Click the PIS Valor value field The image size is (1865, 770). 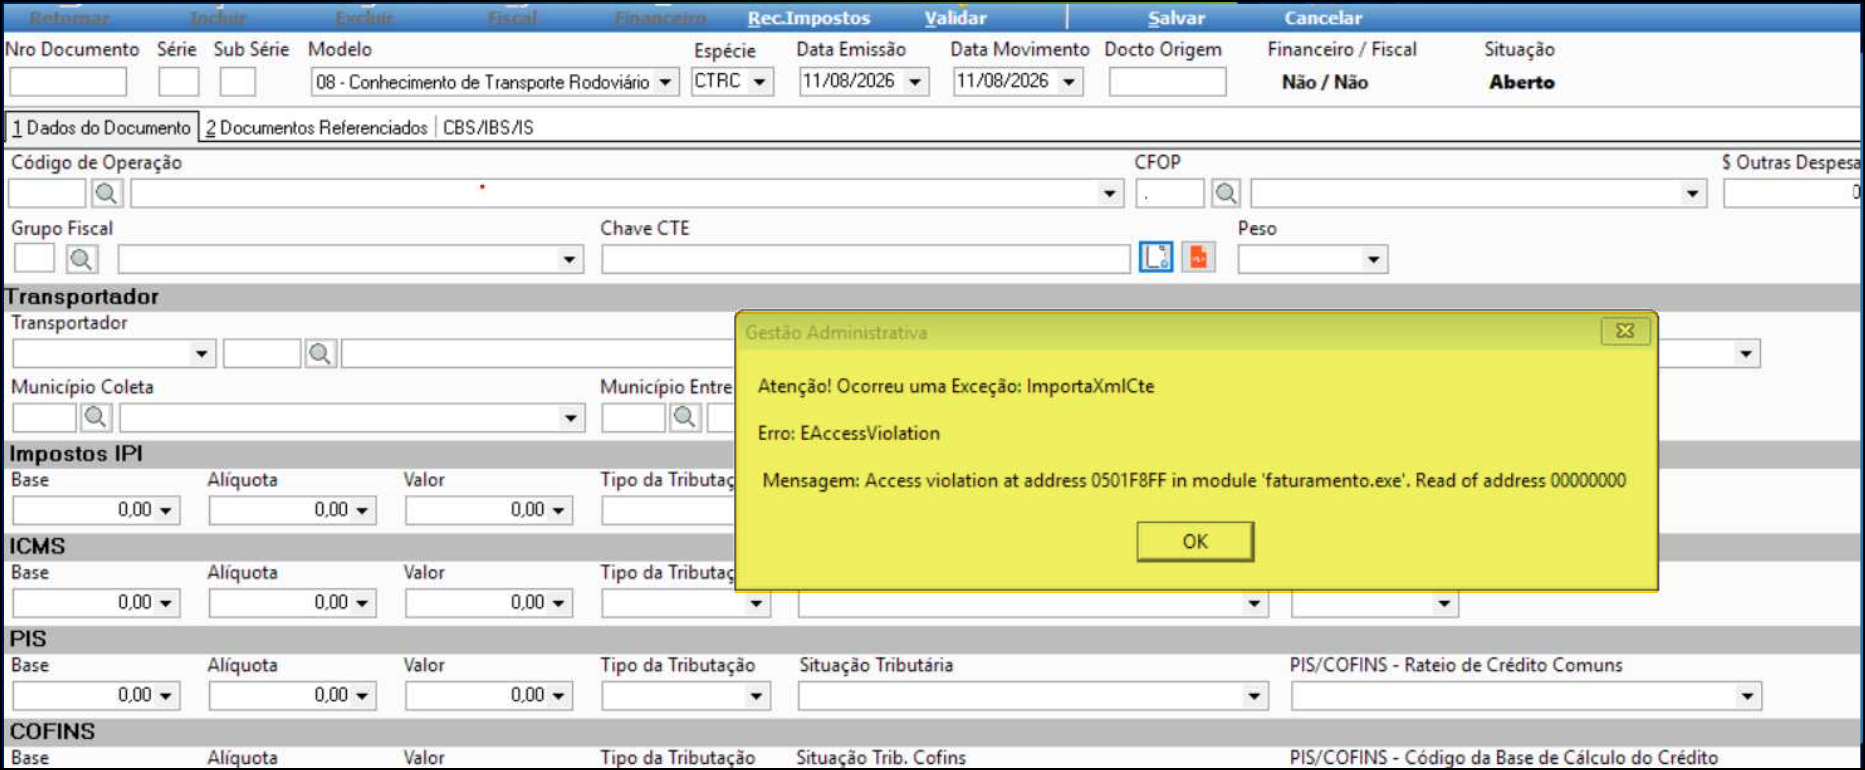(x=489, y=696)
